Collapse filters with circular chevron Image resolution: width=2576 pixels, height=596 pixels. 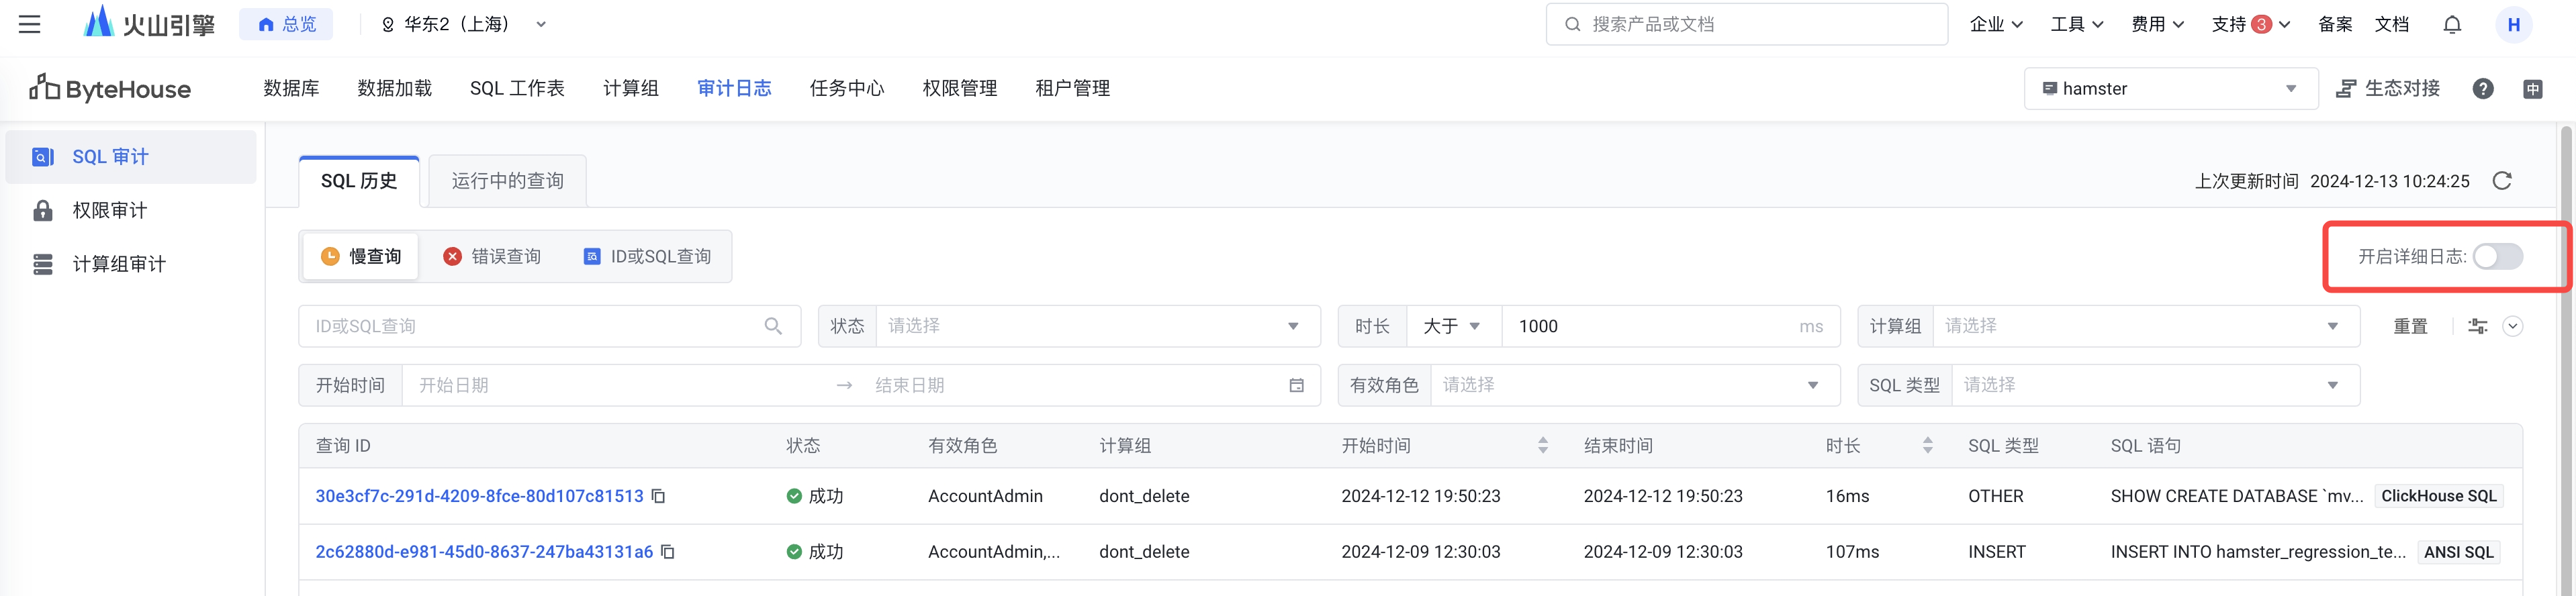2512,326
